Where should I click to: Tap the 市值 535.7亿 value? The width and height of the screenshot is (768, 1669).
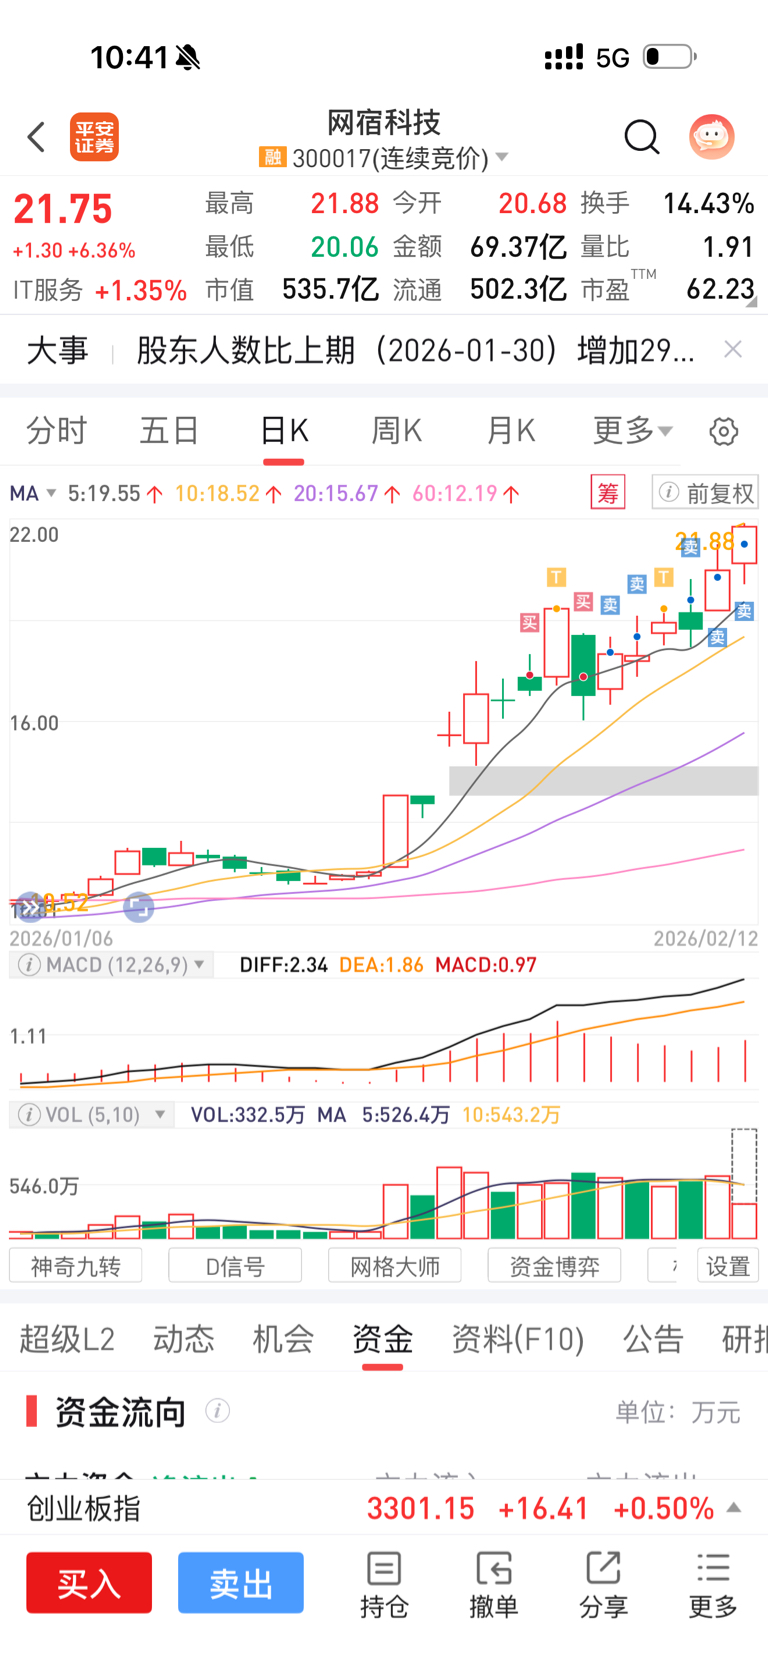tap(330, 290)
